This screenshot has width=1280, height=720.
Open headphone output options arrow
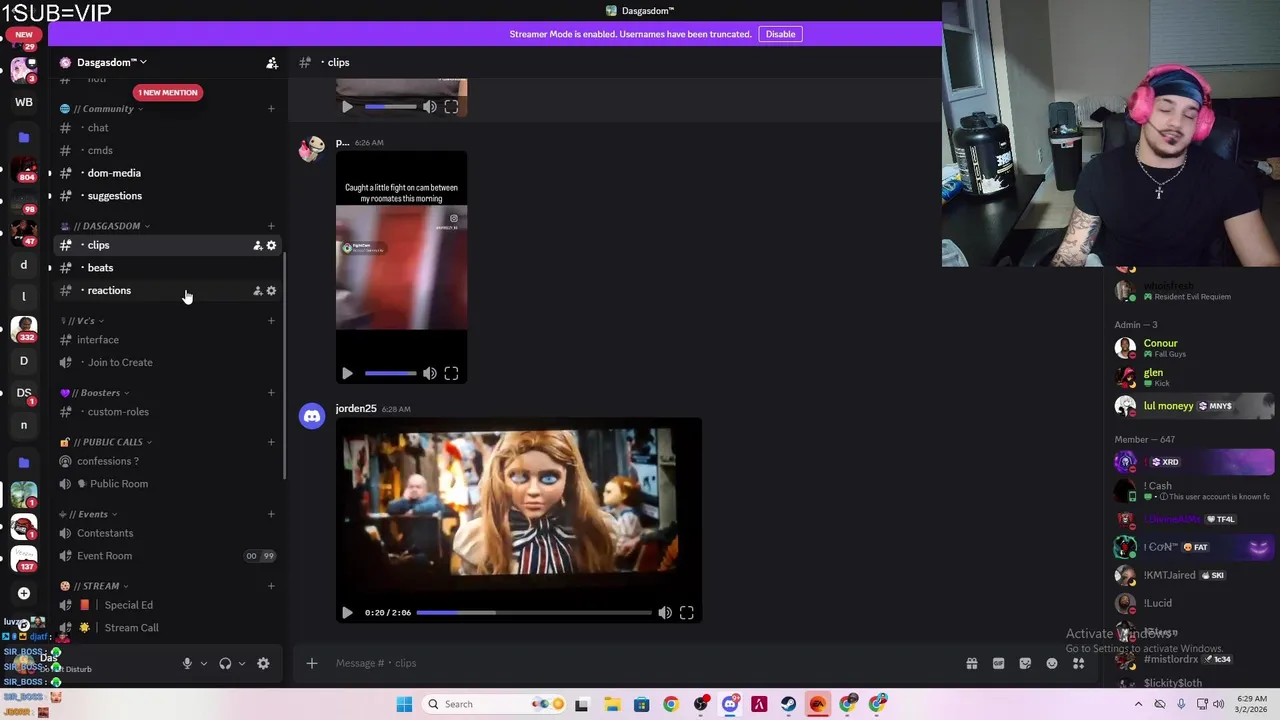coord(241,663)
